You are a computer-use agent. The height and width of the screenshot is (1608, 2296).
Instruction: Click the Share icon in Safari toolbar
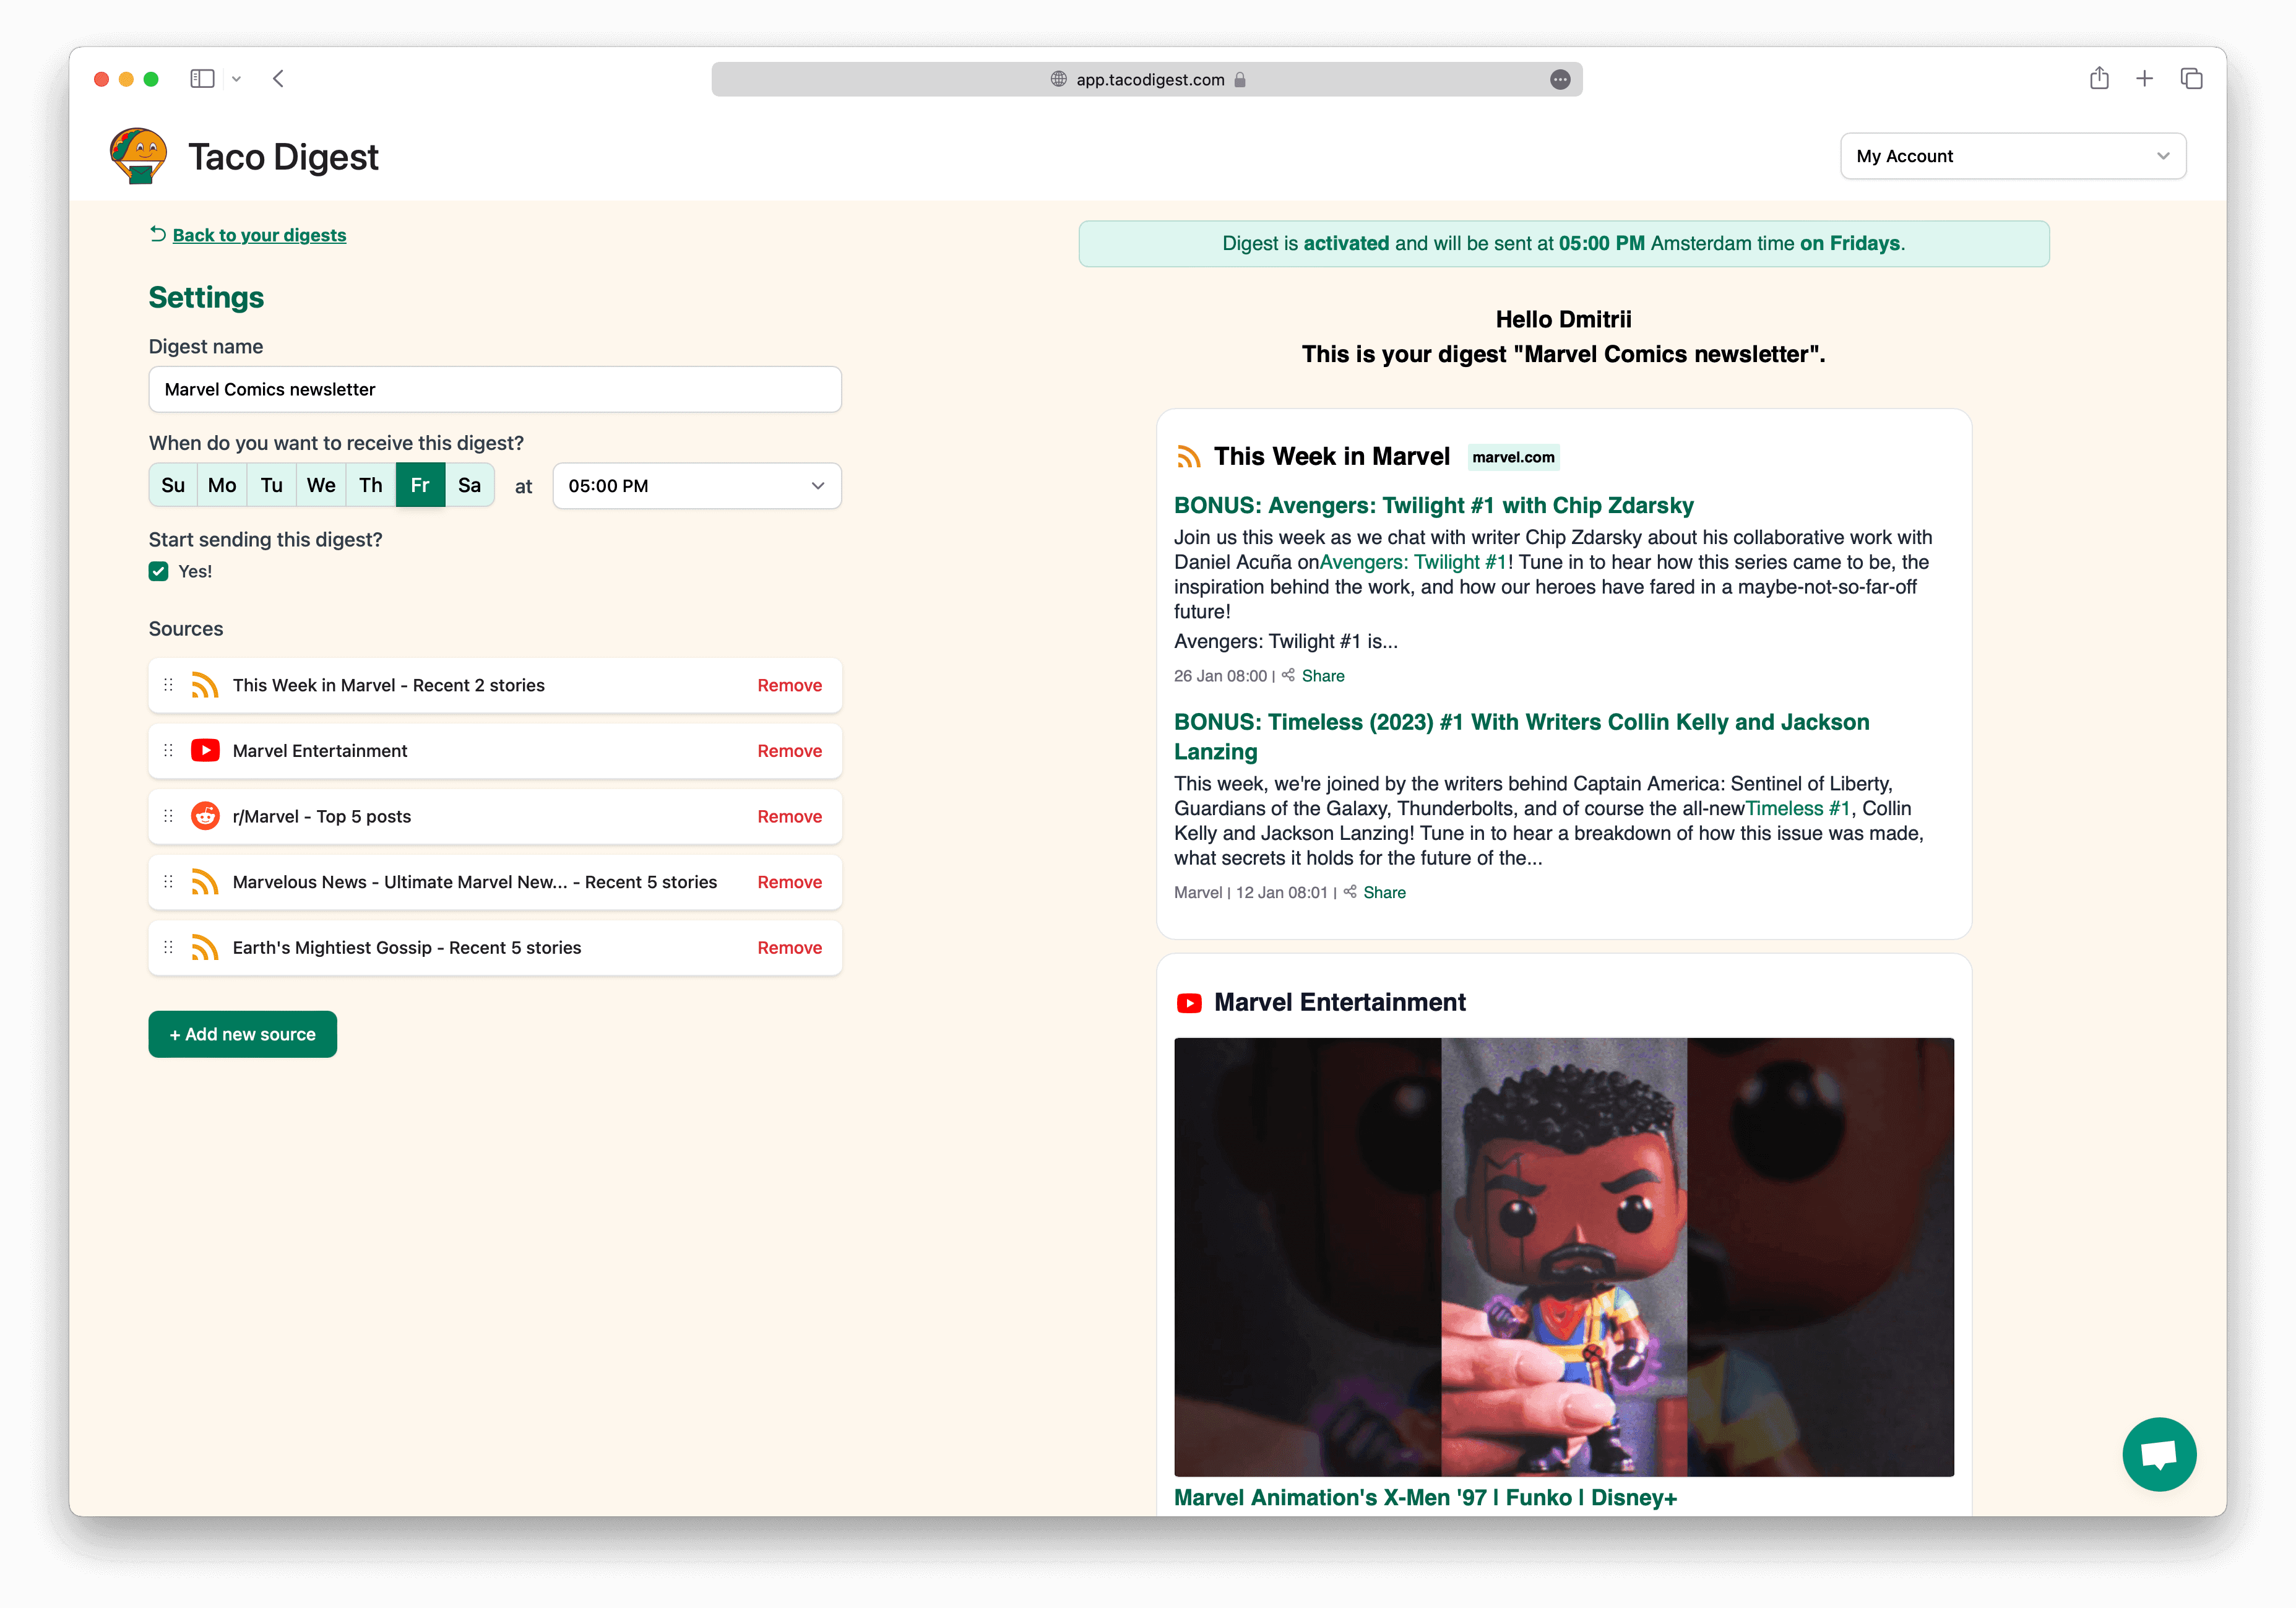point(2098,78)
